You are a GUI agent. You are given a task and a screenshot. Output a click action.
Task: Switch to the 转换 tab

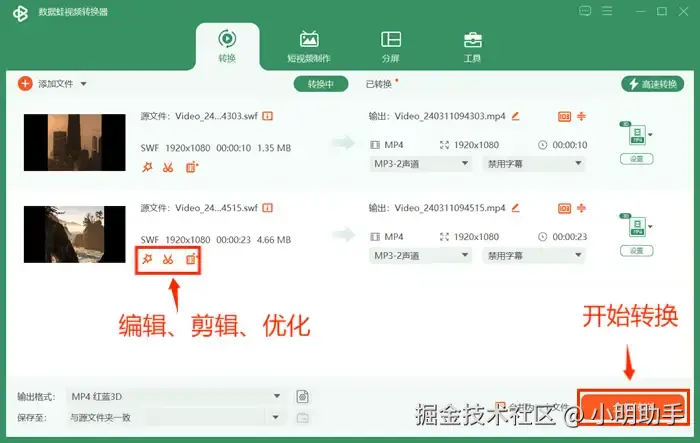click(227, 46)
